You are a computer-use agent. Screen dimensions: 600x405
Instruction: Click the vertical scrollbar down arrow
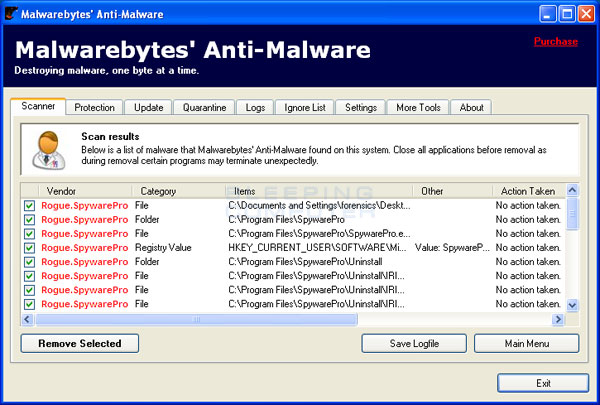(x=572, y=305)
